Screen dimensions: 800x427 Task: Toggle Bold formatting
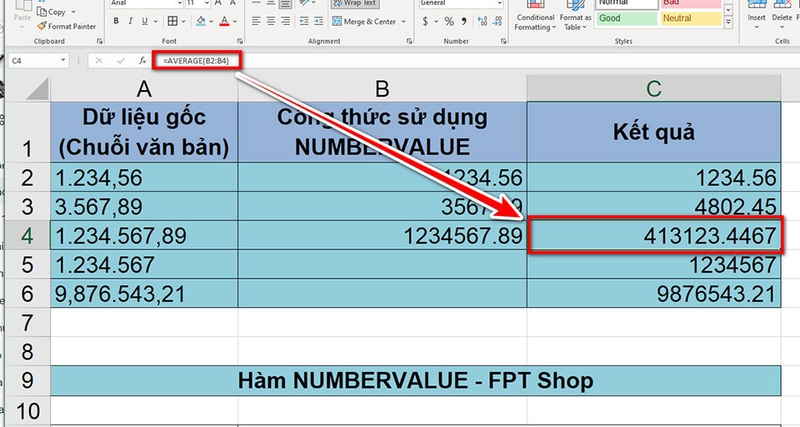(x=116, y=21)
